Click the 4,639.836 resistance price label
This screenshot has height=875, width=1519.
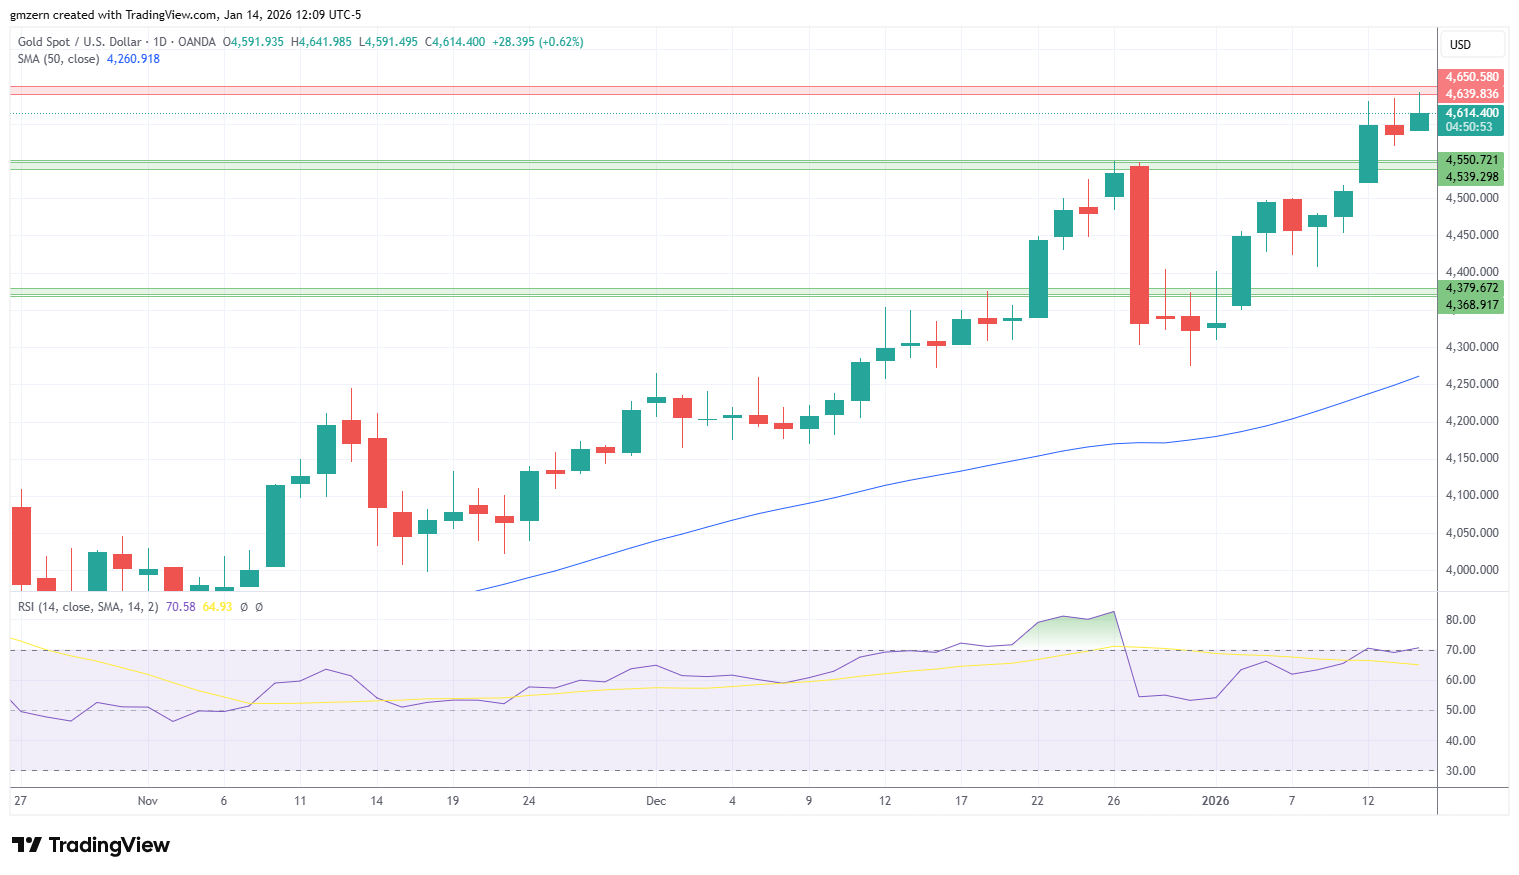(1471, 94)
